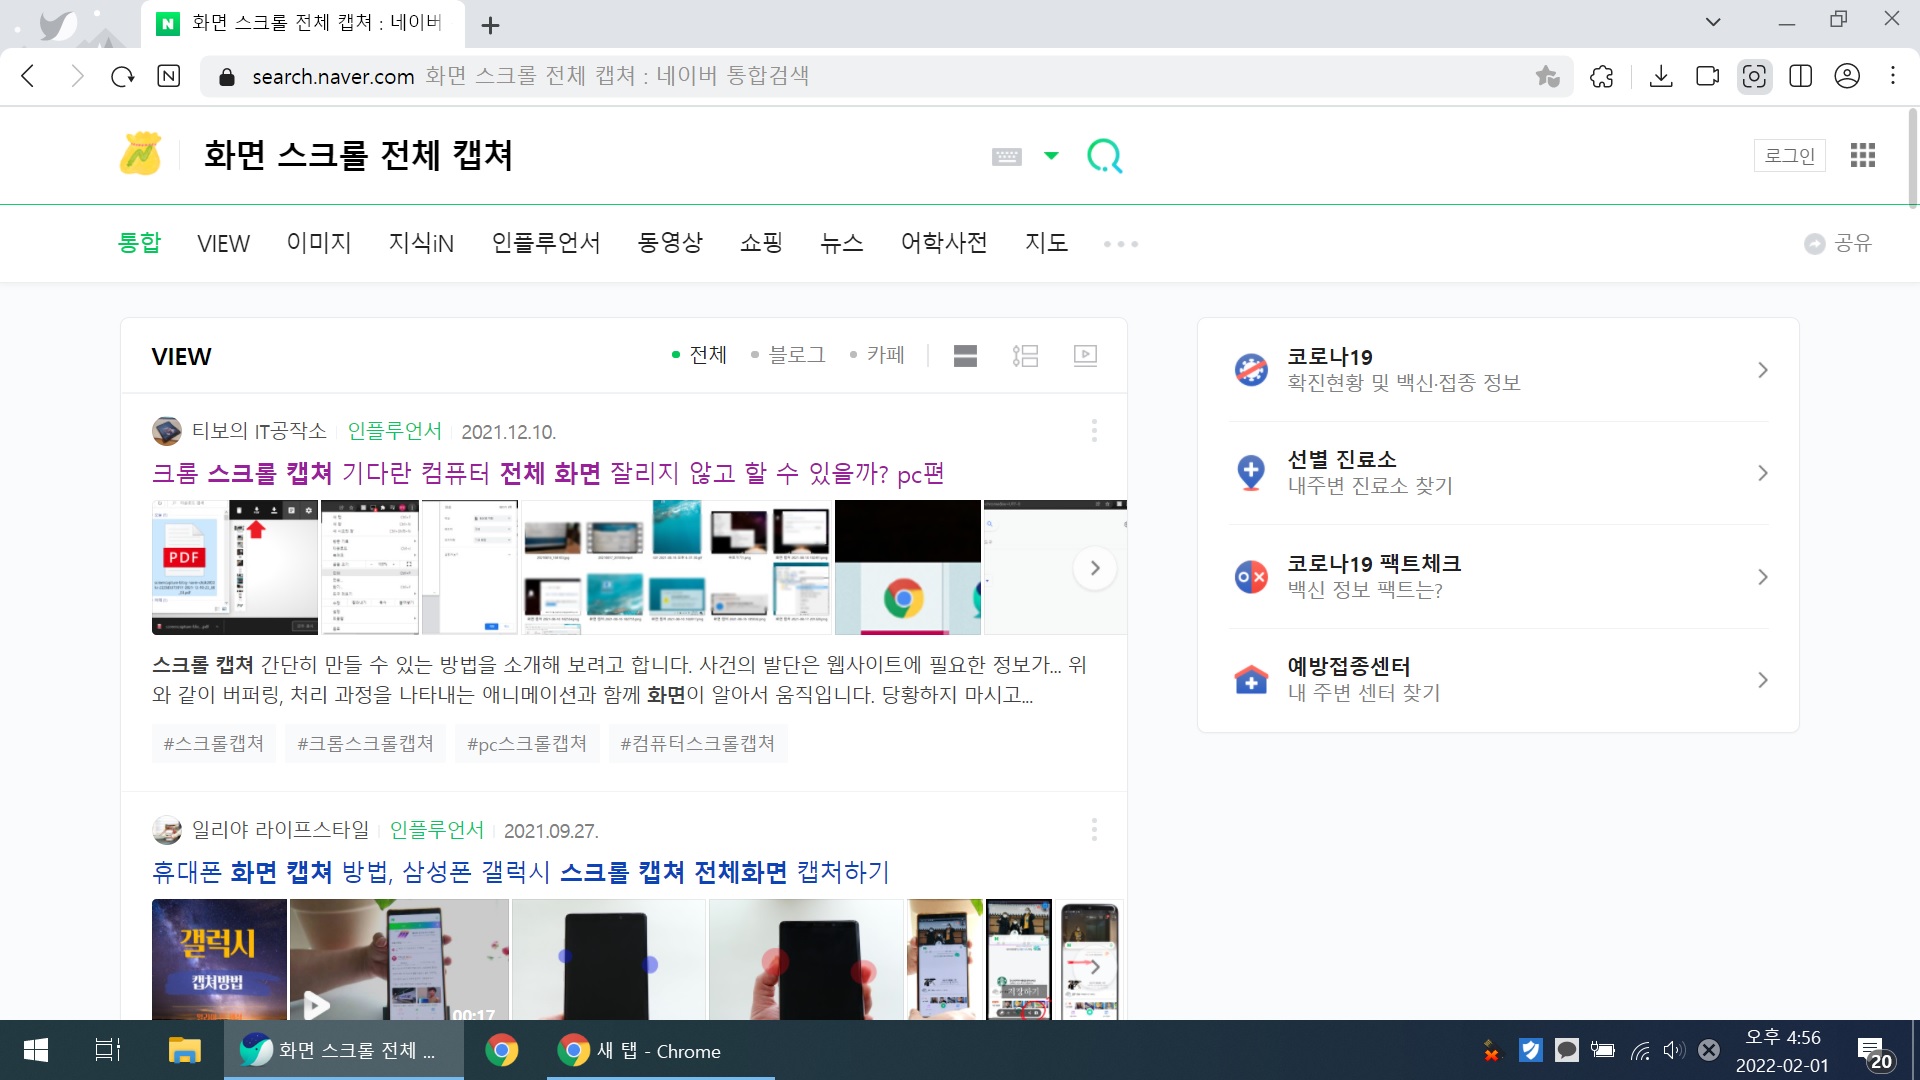
Task: Switch VIEW results to video layout
Action: (x=1085, y=356)
